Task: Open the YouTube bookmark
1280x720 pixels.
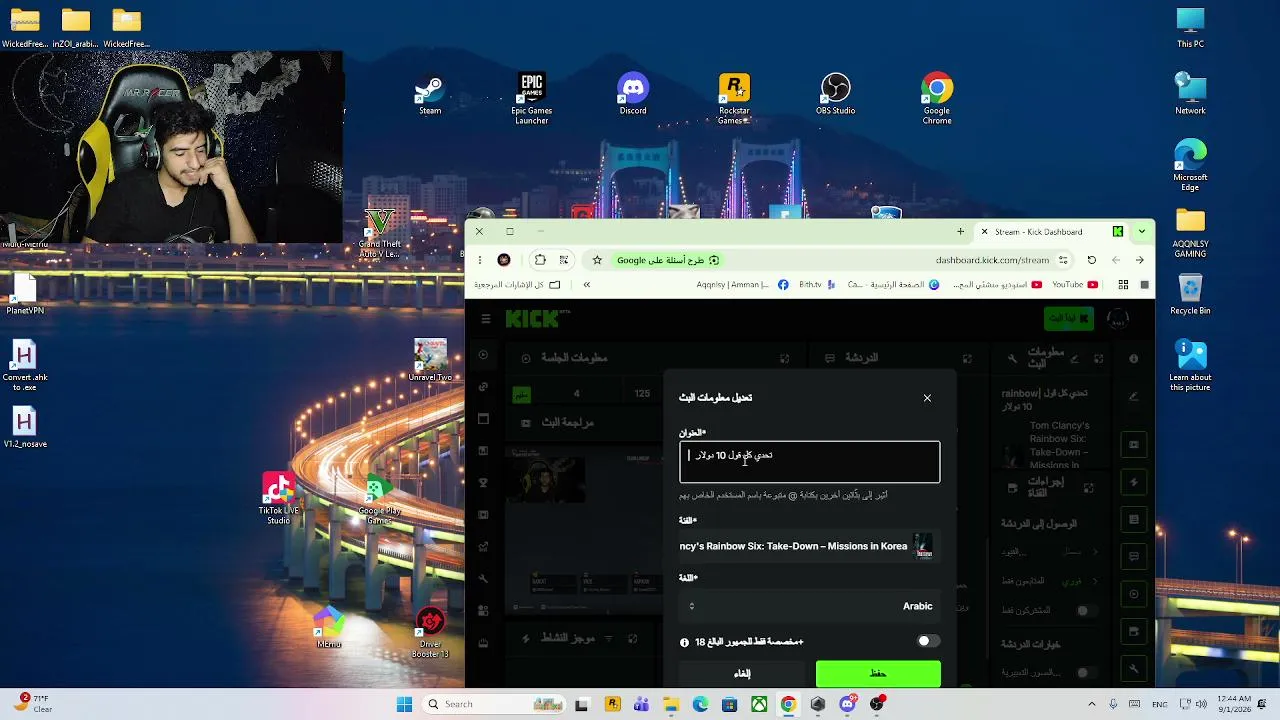Action: click(x=1073, y=285)
